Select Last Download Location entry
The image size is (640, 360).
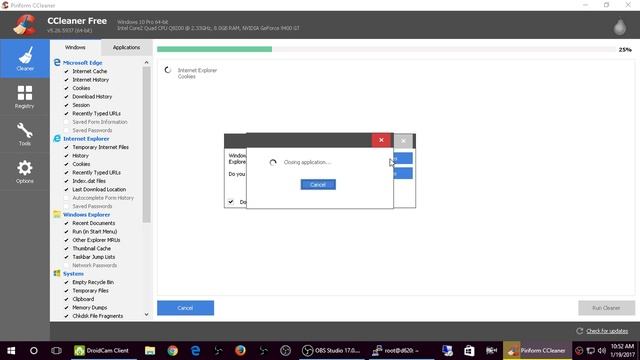[x=99, y=189]
